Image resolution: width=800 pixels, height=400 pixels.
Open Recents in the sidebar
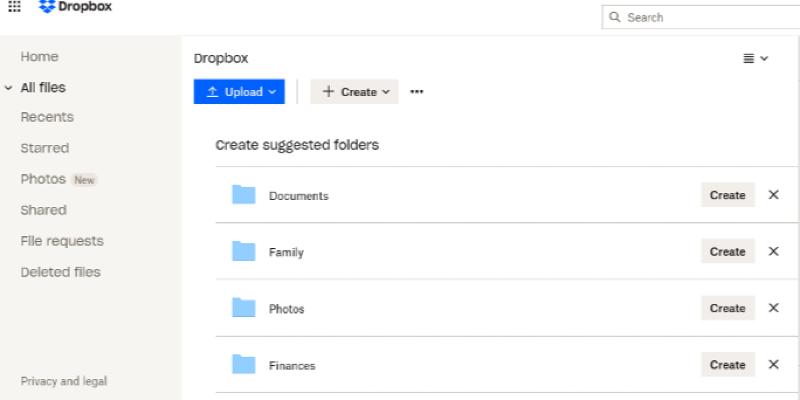47,117
